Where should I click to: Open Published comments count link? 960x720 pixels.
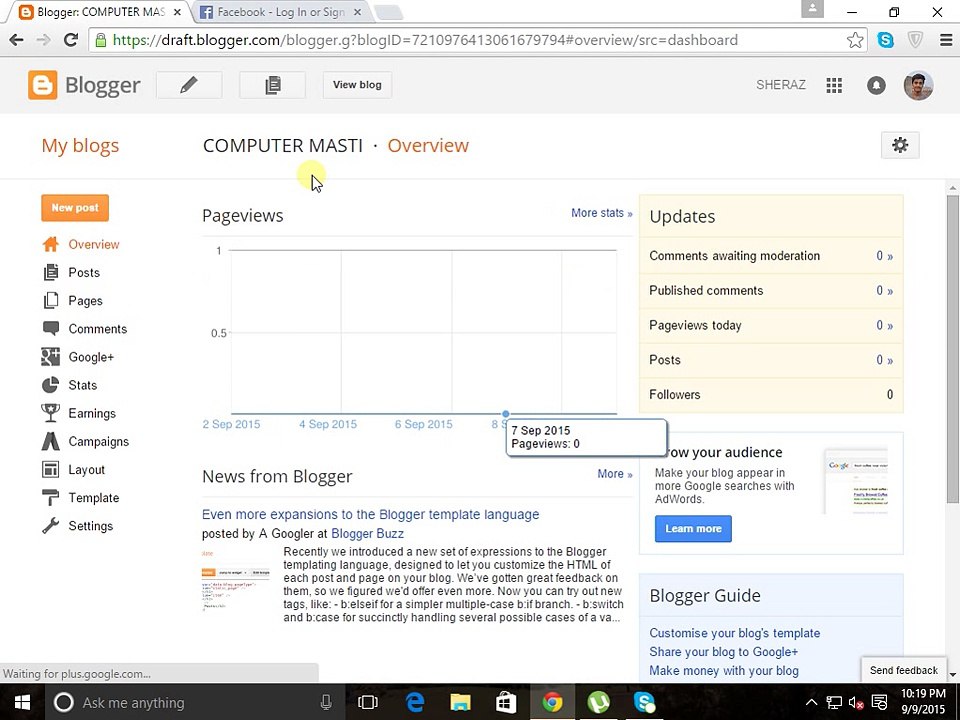point(884,291)
